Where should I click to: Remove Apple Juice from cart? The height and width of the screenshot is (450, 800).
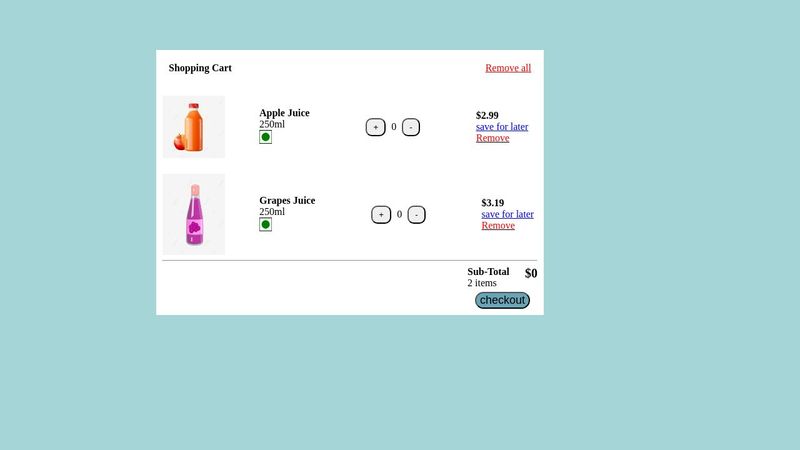[x=492, y=138]
